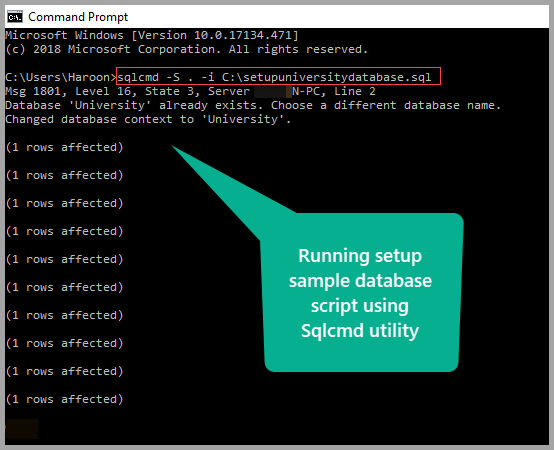
Task: Click the sqlcmd -S . -i command text
Action: coord(274,77)
